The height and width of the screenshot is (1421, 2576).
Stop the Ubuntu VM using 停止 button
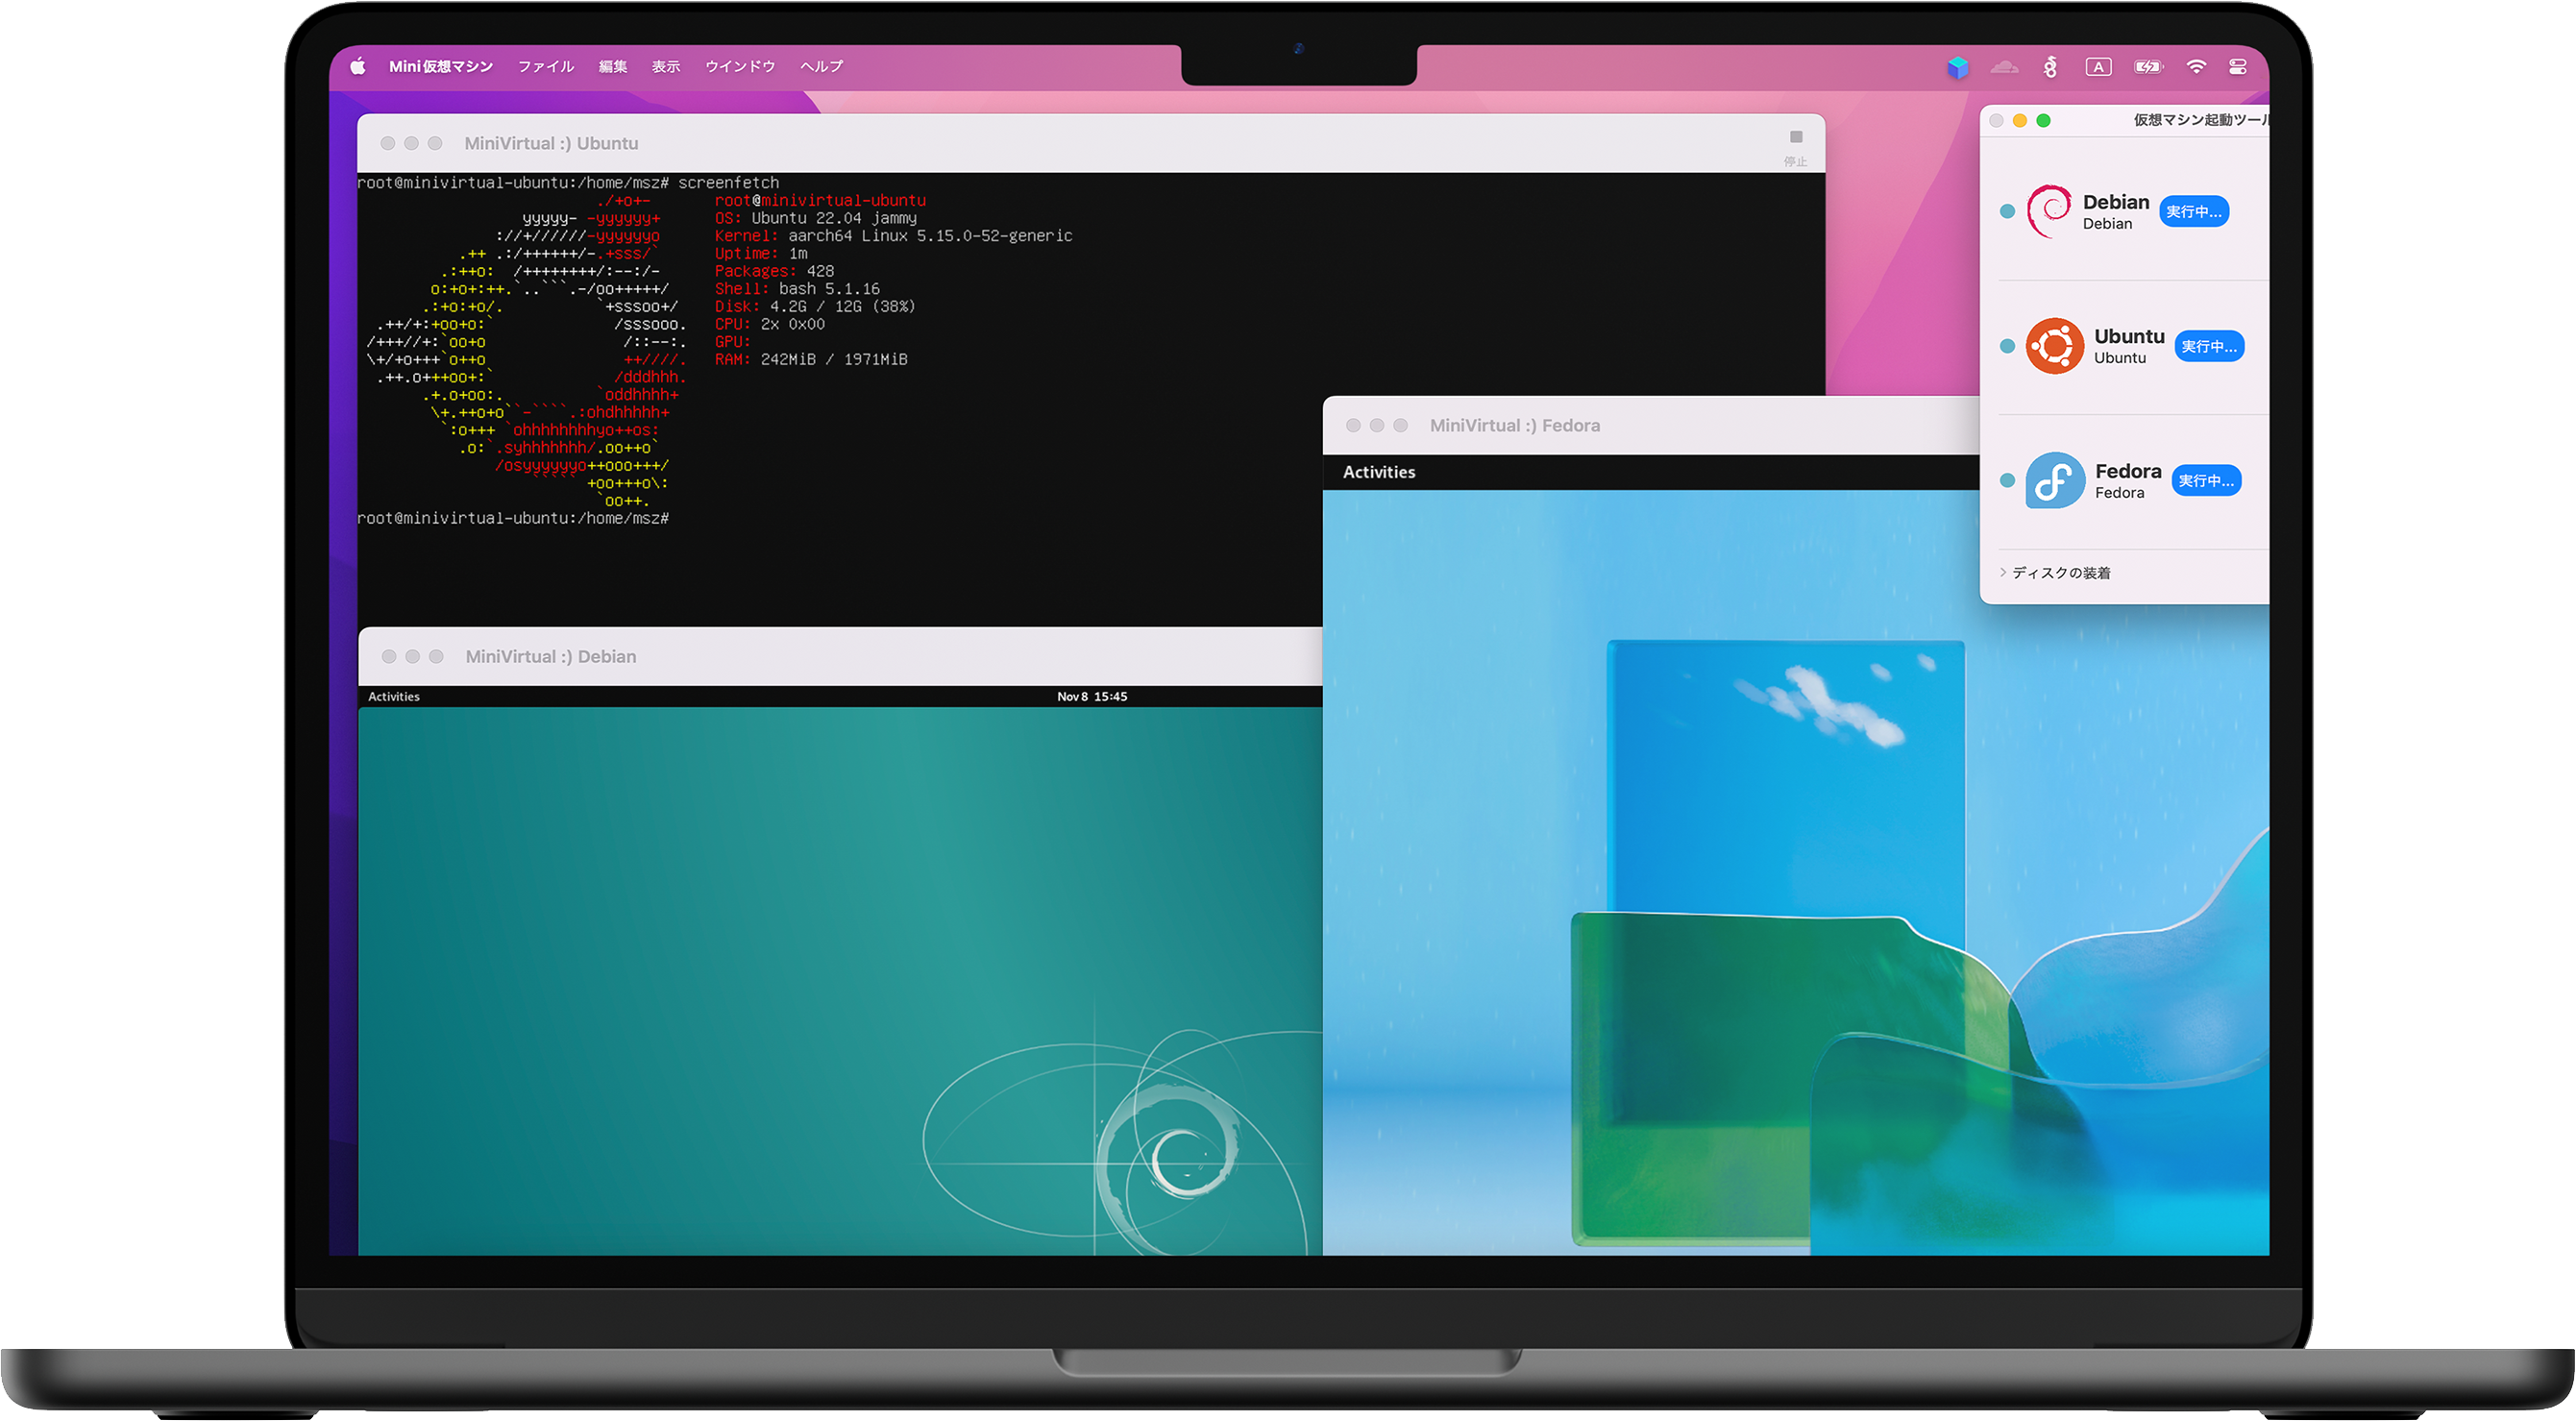pos(1795,145)
